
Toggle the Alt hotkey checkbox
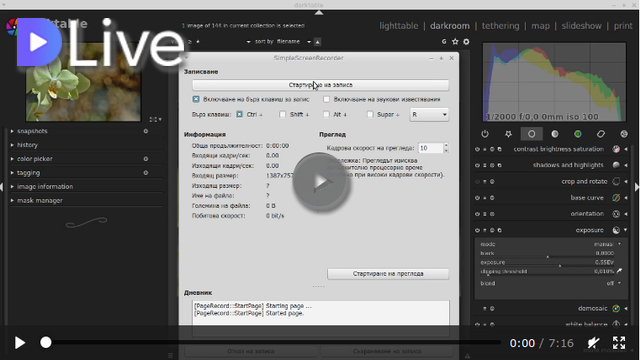tap(326, 114)
